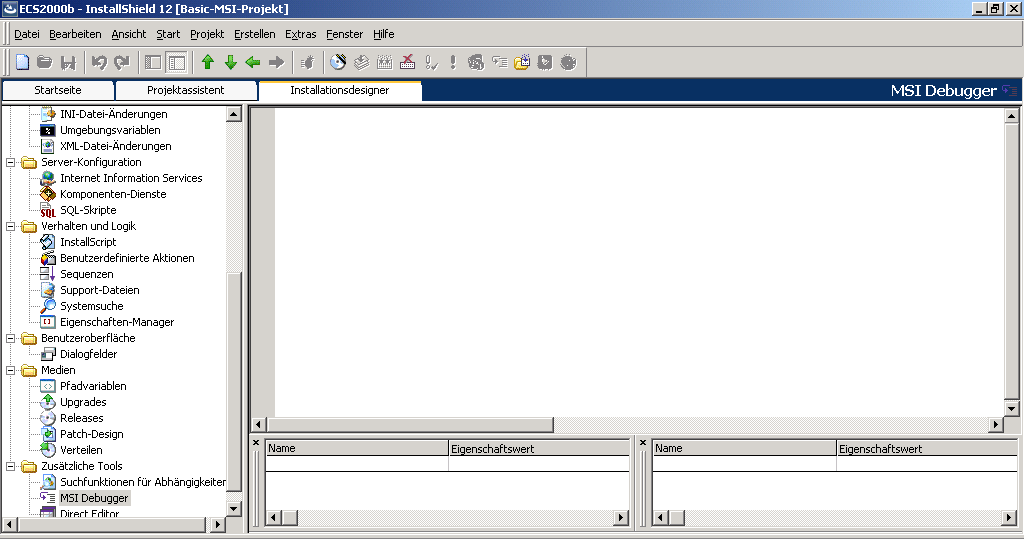Toggle the view list pane toolbar button
The height and width of the screenshot is (539, 1024).
[x=153, y=62]
